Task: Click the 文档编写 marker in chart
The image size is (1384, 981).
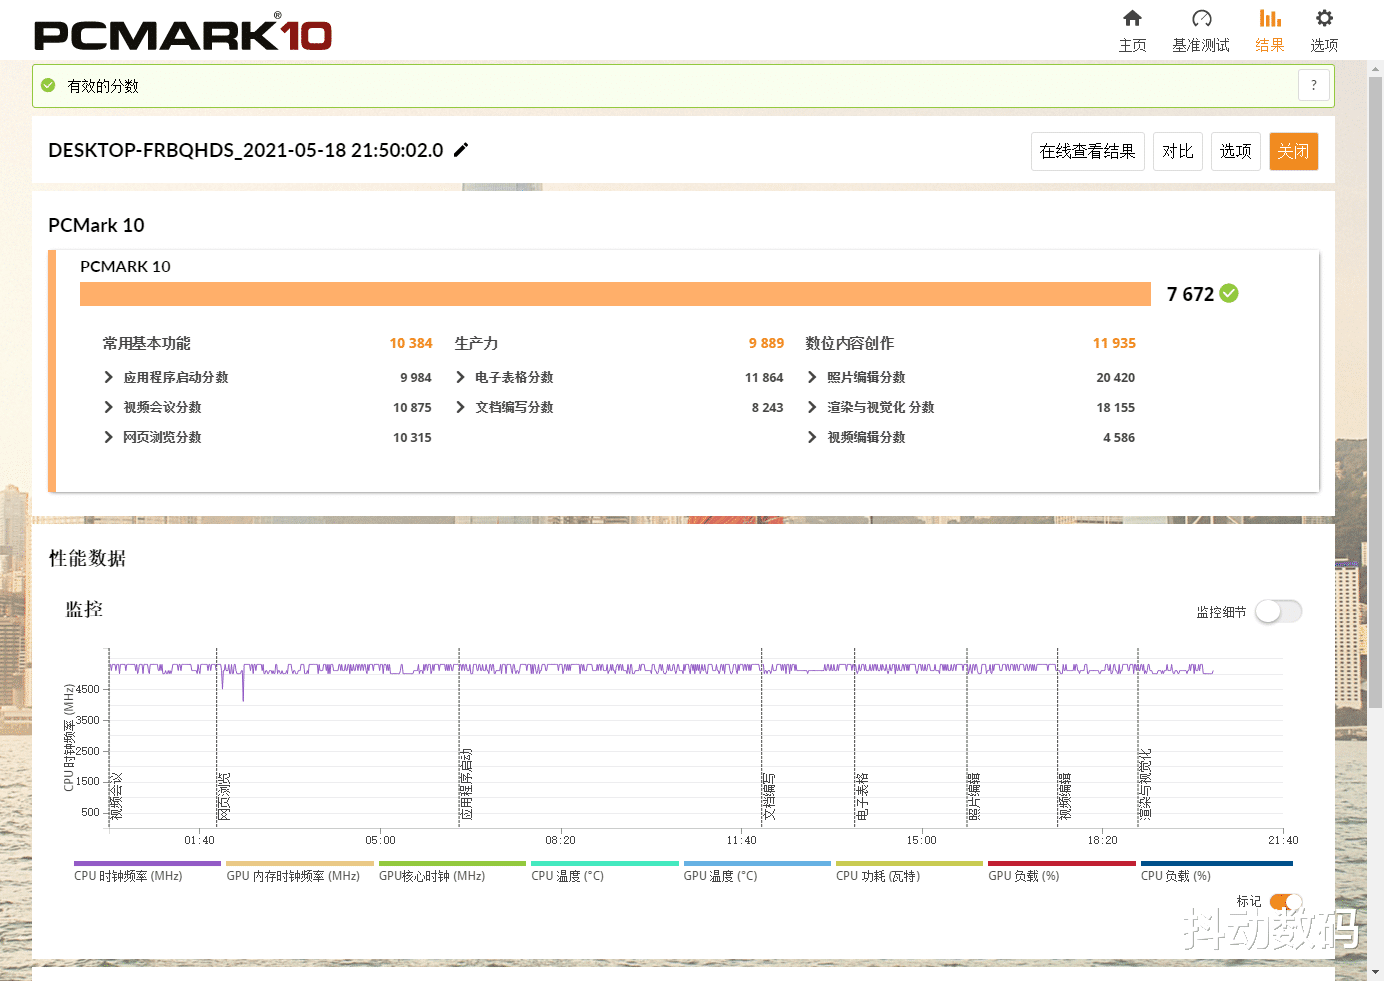Action: point(769,796)
